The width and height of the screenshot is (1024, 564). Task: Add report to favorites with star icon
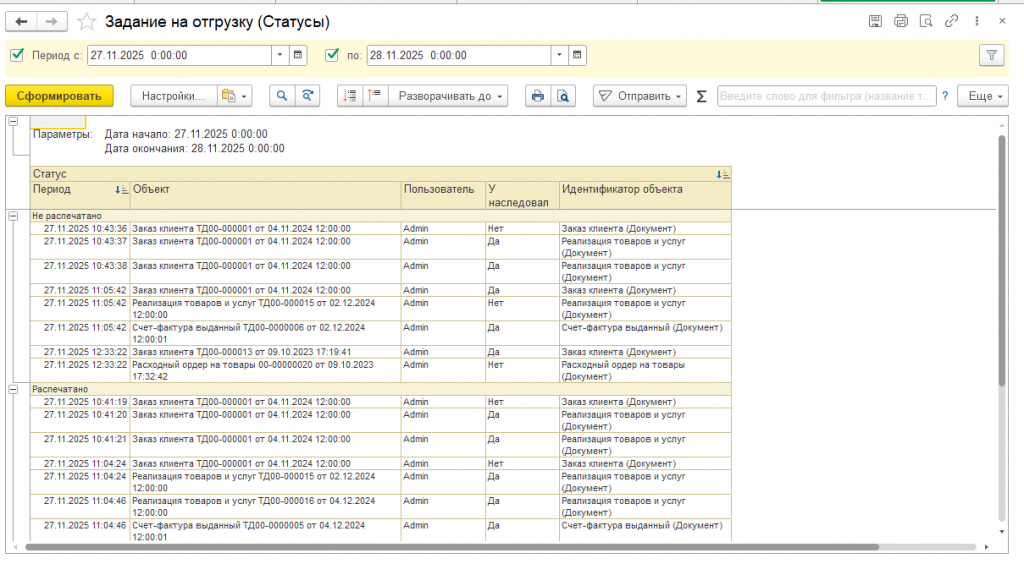click(x=87, y=21)
